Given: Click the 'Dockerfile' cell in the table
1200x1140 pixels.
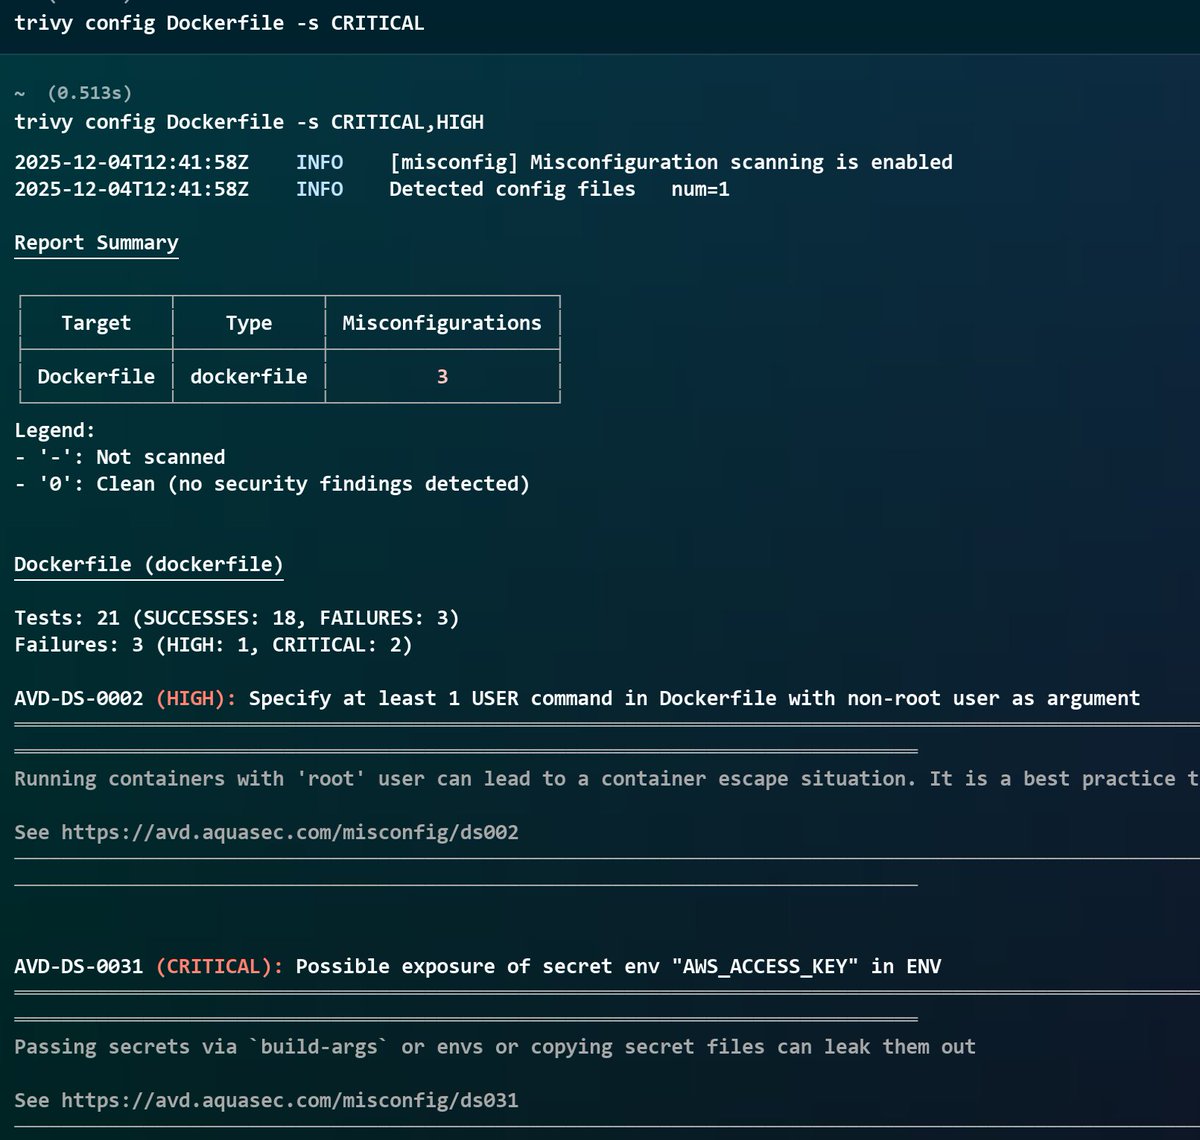Looking at the screenshot, I should [x=96, y=377].
